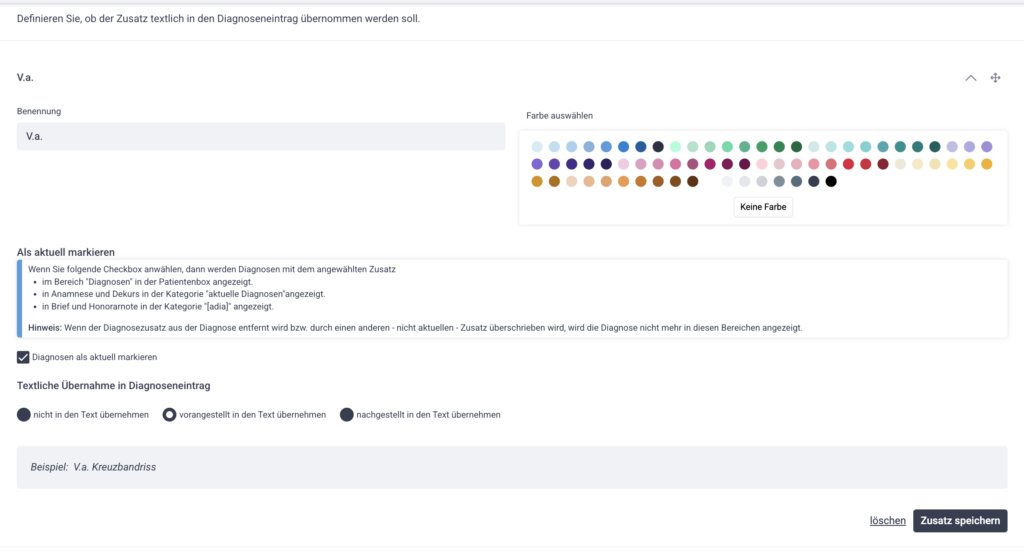Click the 'löschen' link
1024x554 pixels.
click(887, 521)
